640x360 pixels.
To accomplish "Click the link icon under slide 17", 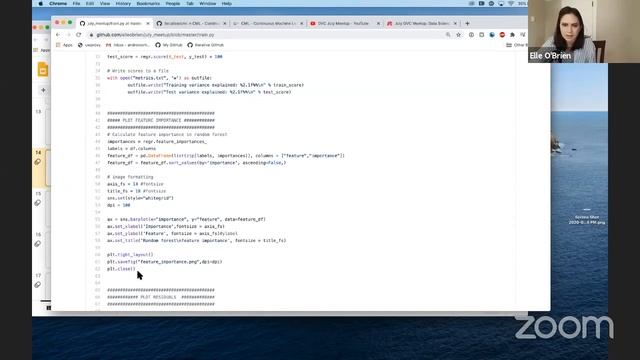I will [38, 284].
